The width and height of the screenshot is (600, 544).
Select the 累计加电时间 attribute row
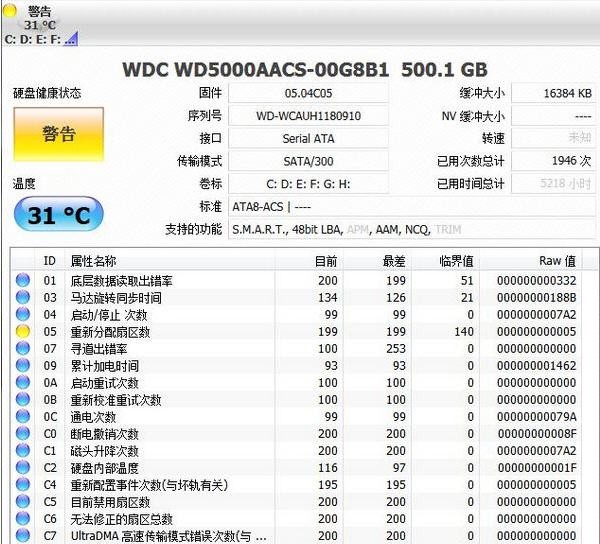(x=297, y=366)
